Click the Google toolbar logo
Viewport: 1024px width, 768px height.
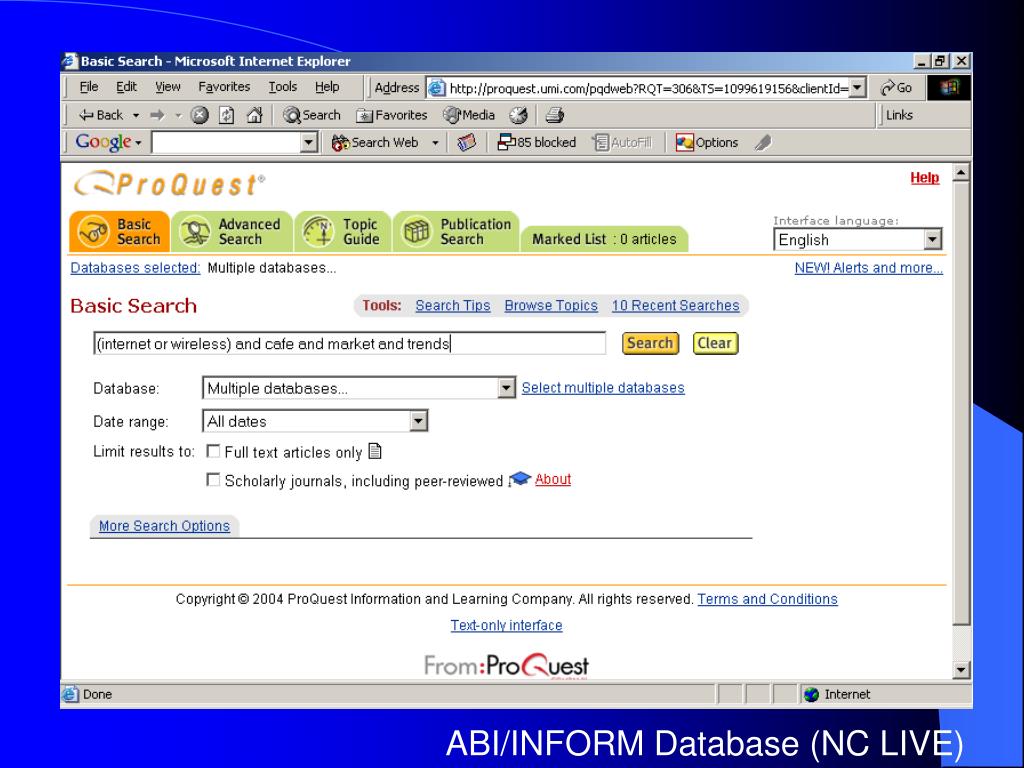[x=103, y=142]
